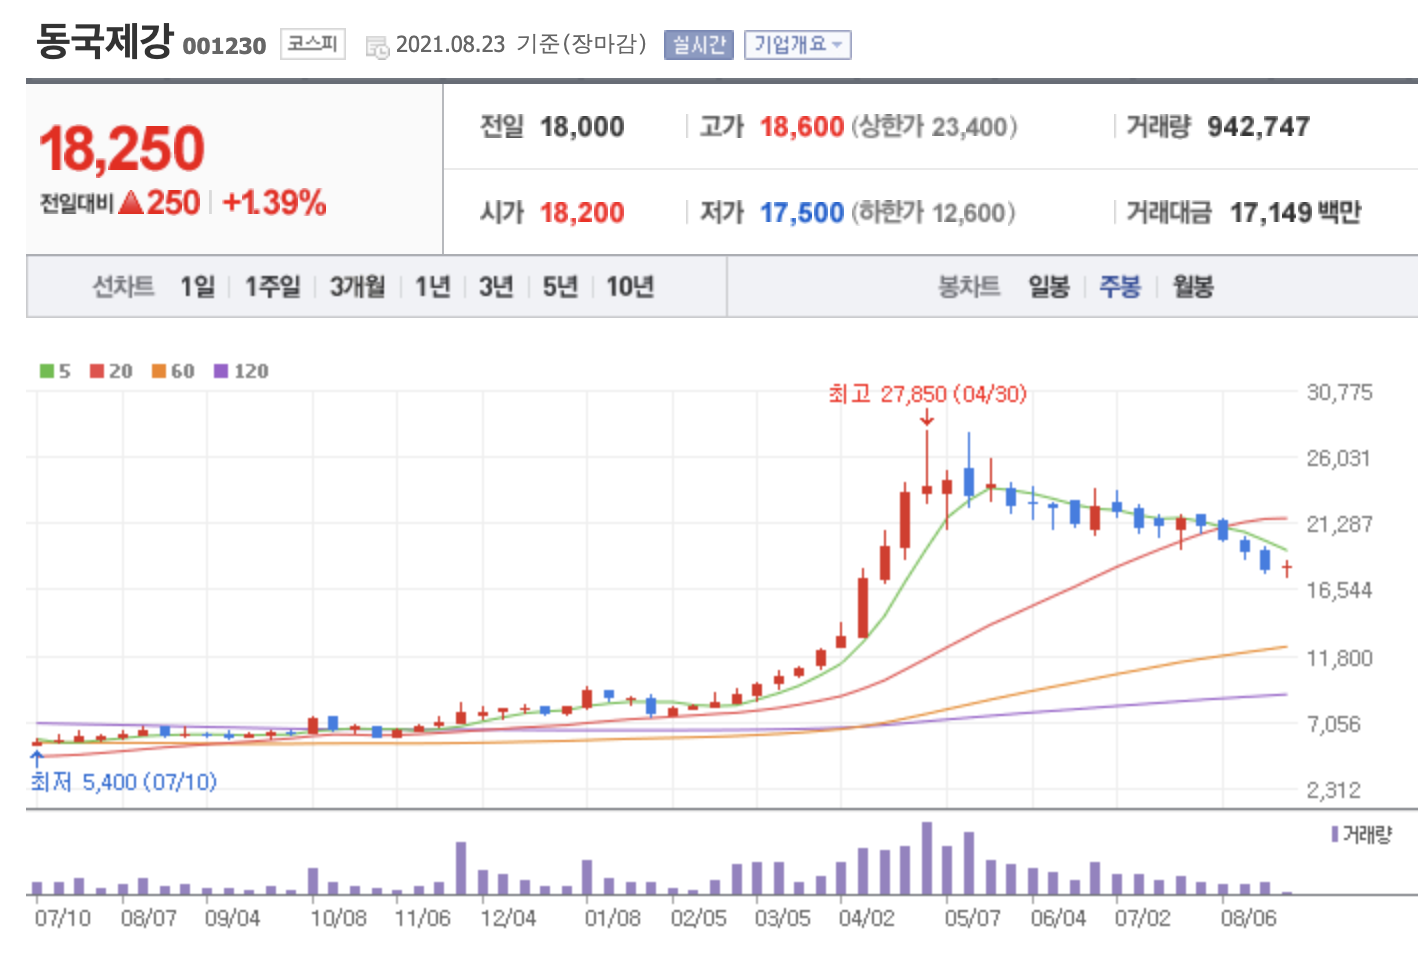Click the red up-triangle price change icon
The image size is (1418, 964).
[131, 203]
